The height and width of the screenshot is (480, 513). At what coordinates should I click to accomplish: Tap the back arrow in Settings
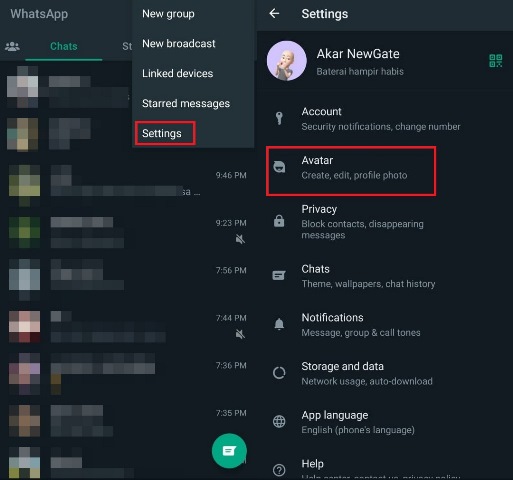tap(274, 14)
